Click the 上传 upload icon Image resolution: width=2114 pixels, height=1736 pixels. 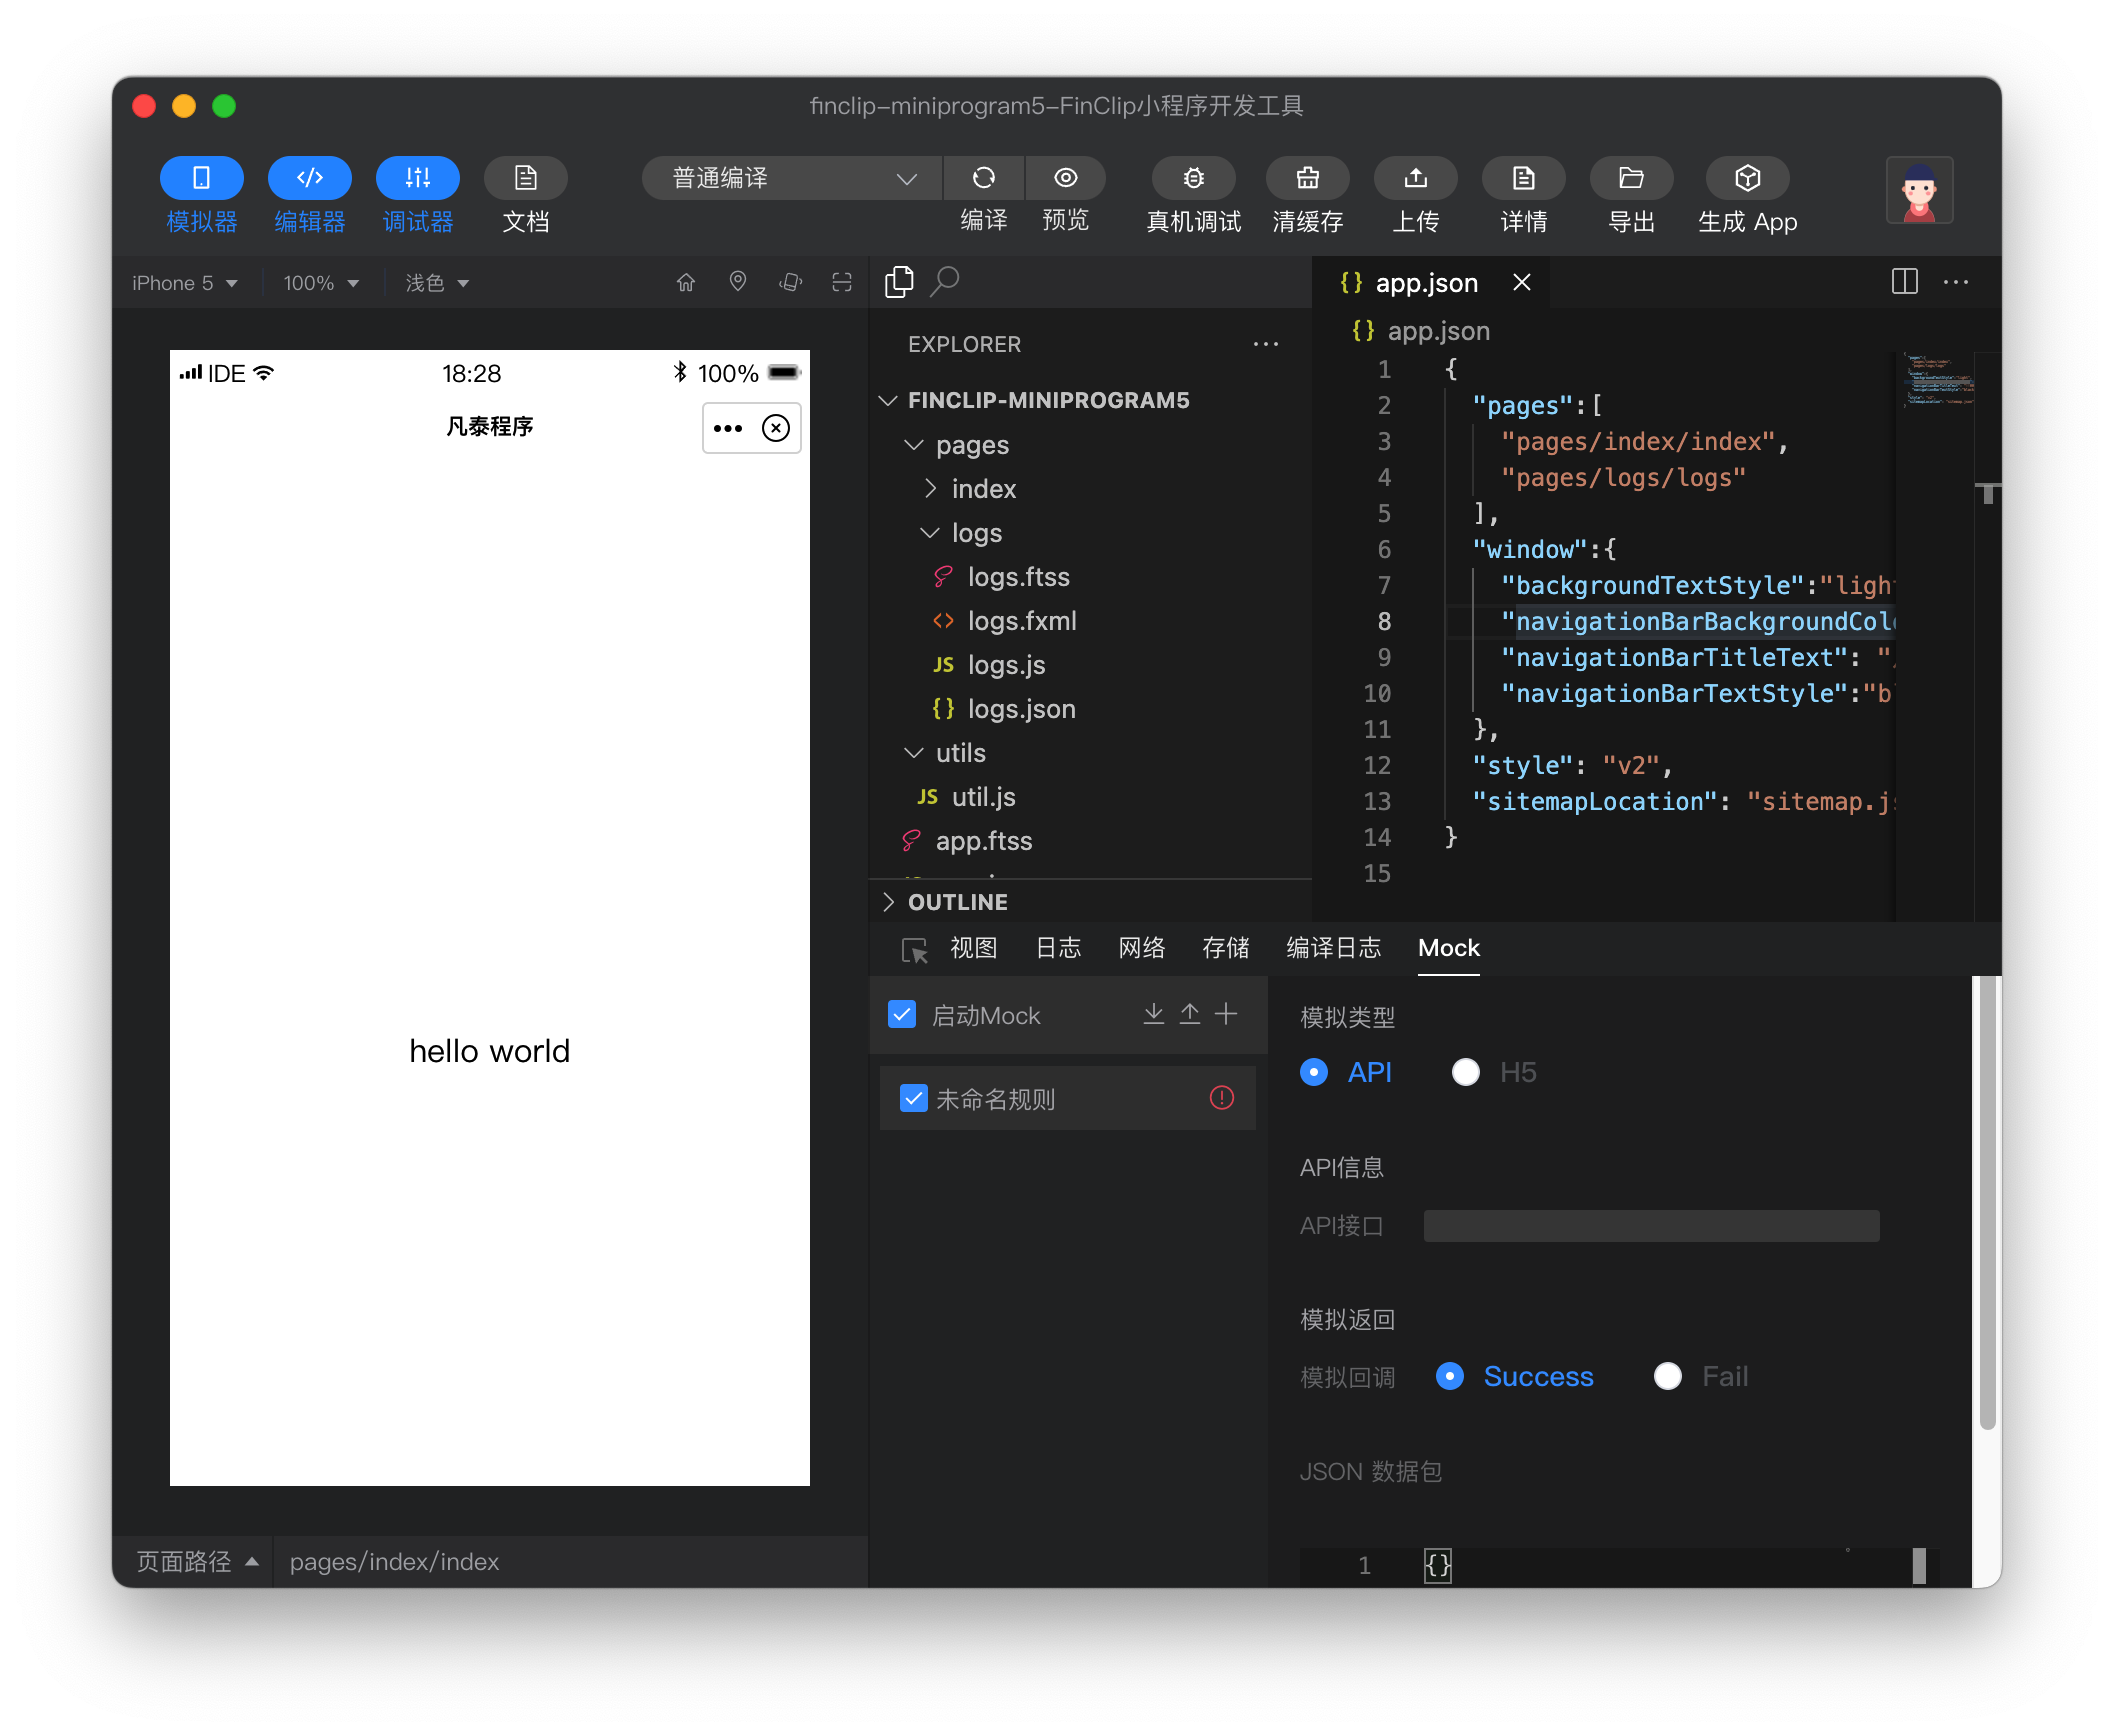(x=1415, y=178)
